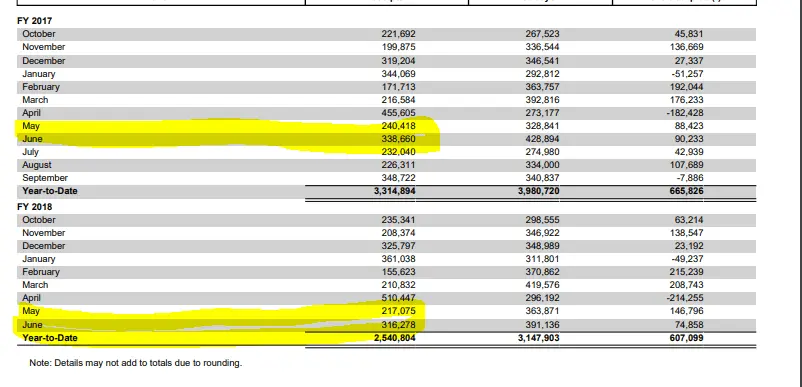Select the FY 2017 total 3,314,894
The height and width of the screenshot is (387, 802).
coord(394,191)
